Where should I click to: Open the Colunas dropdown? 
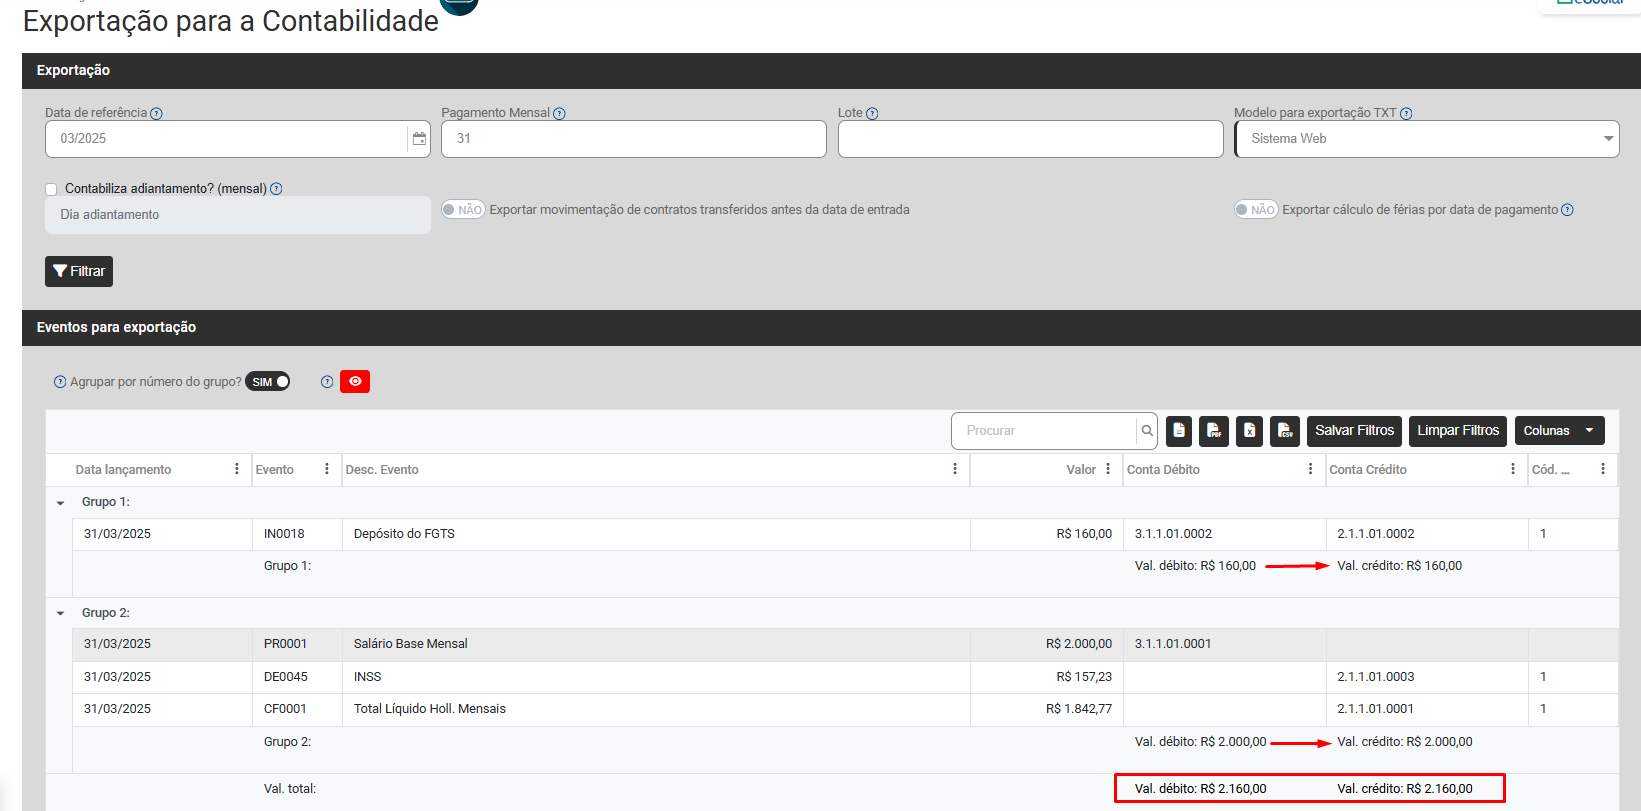tap(1559, 431)
